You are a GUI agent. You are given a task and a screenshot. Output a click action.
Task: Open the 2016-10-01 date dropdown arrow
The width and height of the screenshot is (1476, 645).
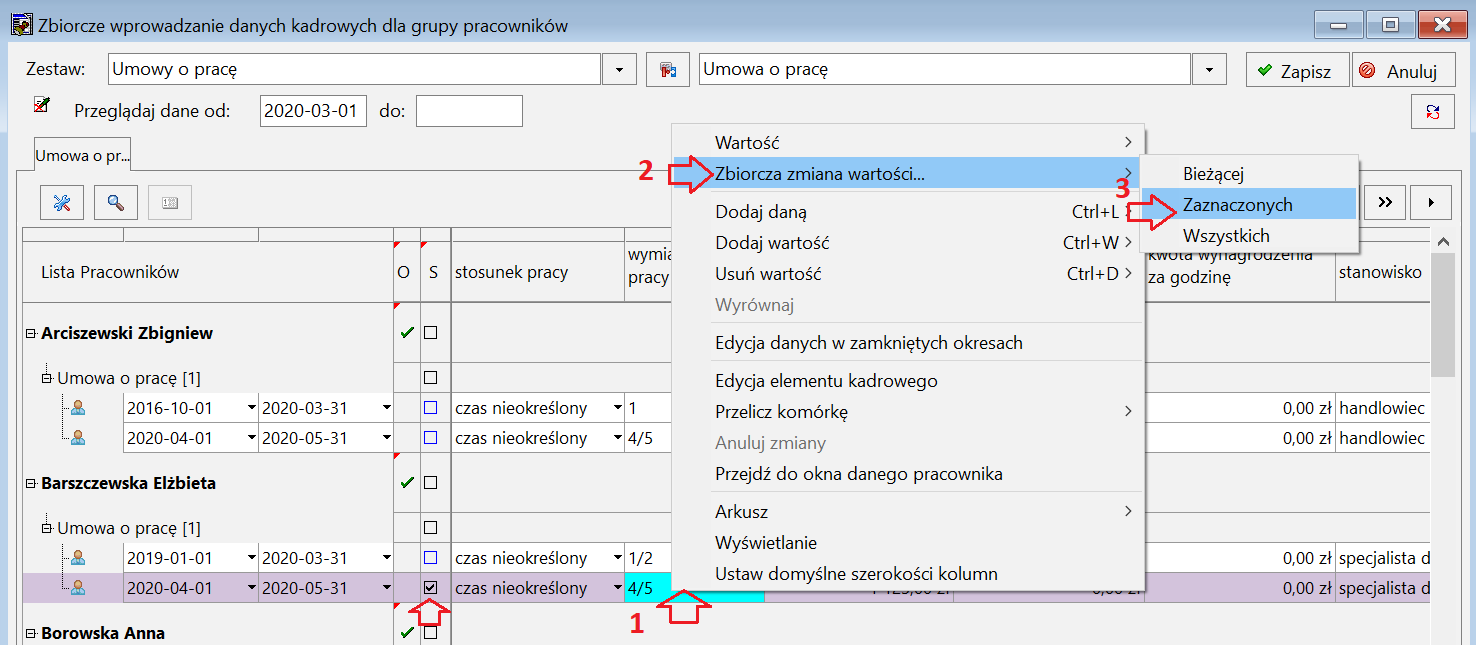[249, 408]
